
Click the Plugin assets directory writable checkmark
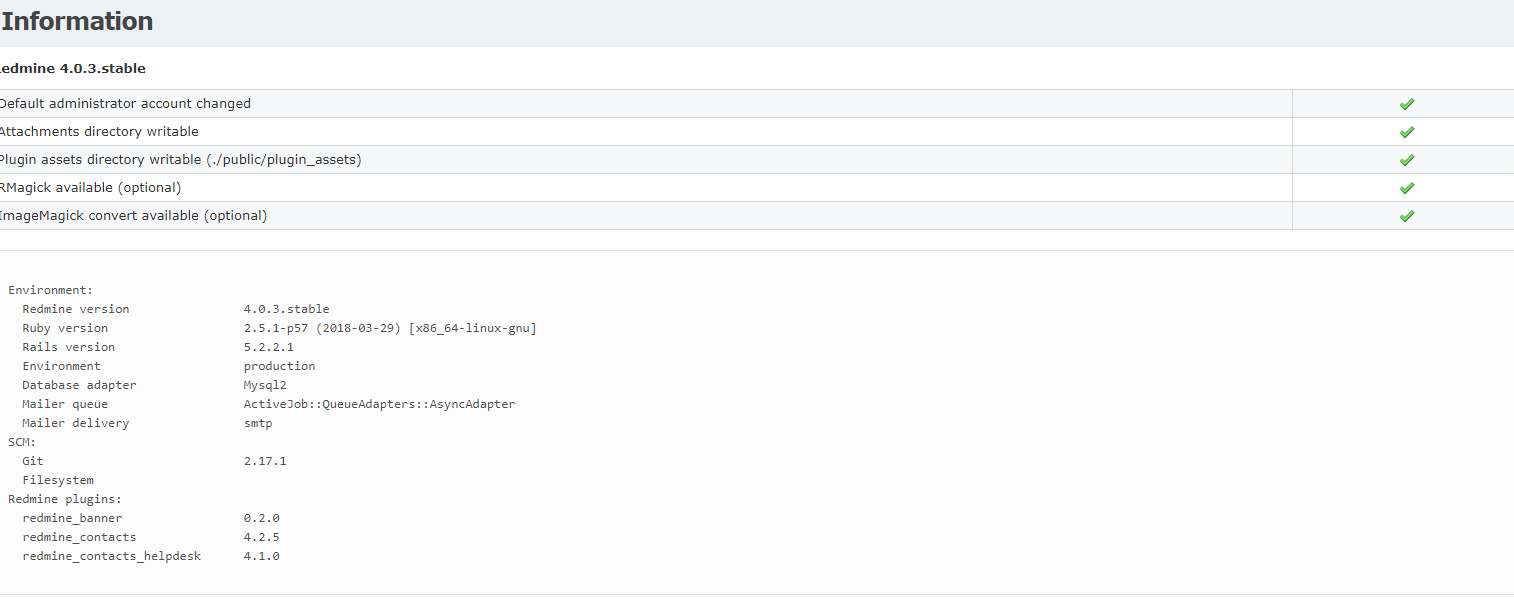tap(1406, 160)
